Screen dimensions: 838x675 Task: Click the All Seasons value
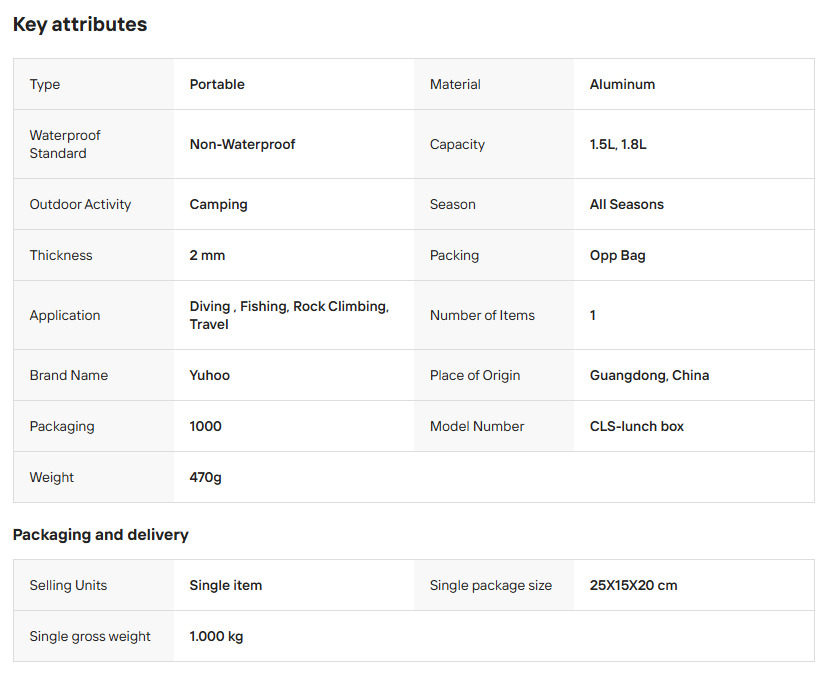(626, 205)
